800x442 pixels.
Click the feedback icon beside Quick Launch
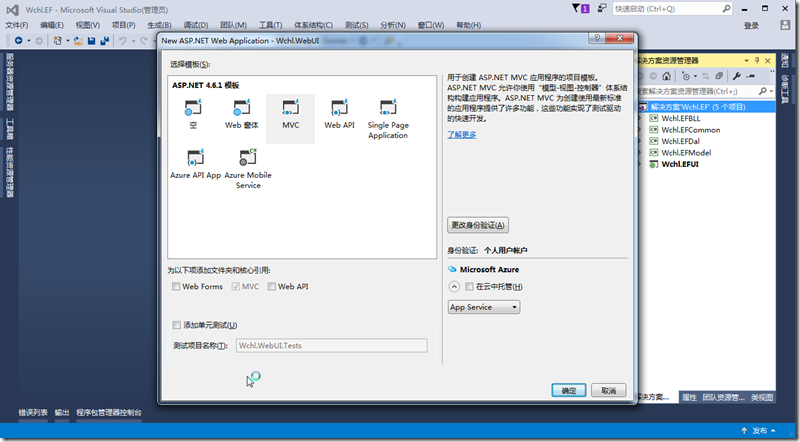coord(602,8)
